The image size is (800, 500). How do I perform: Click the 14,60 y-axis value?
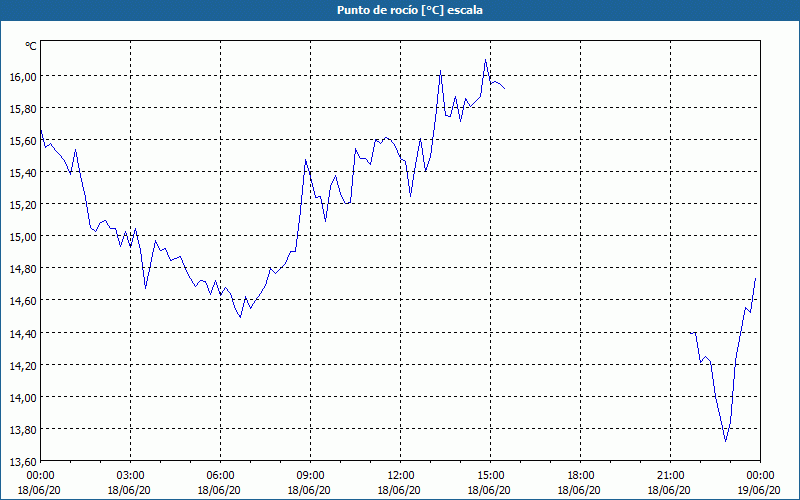pyautogui.click(x=23, y=301)
